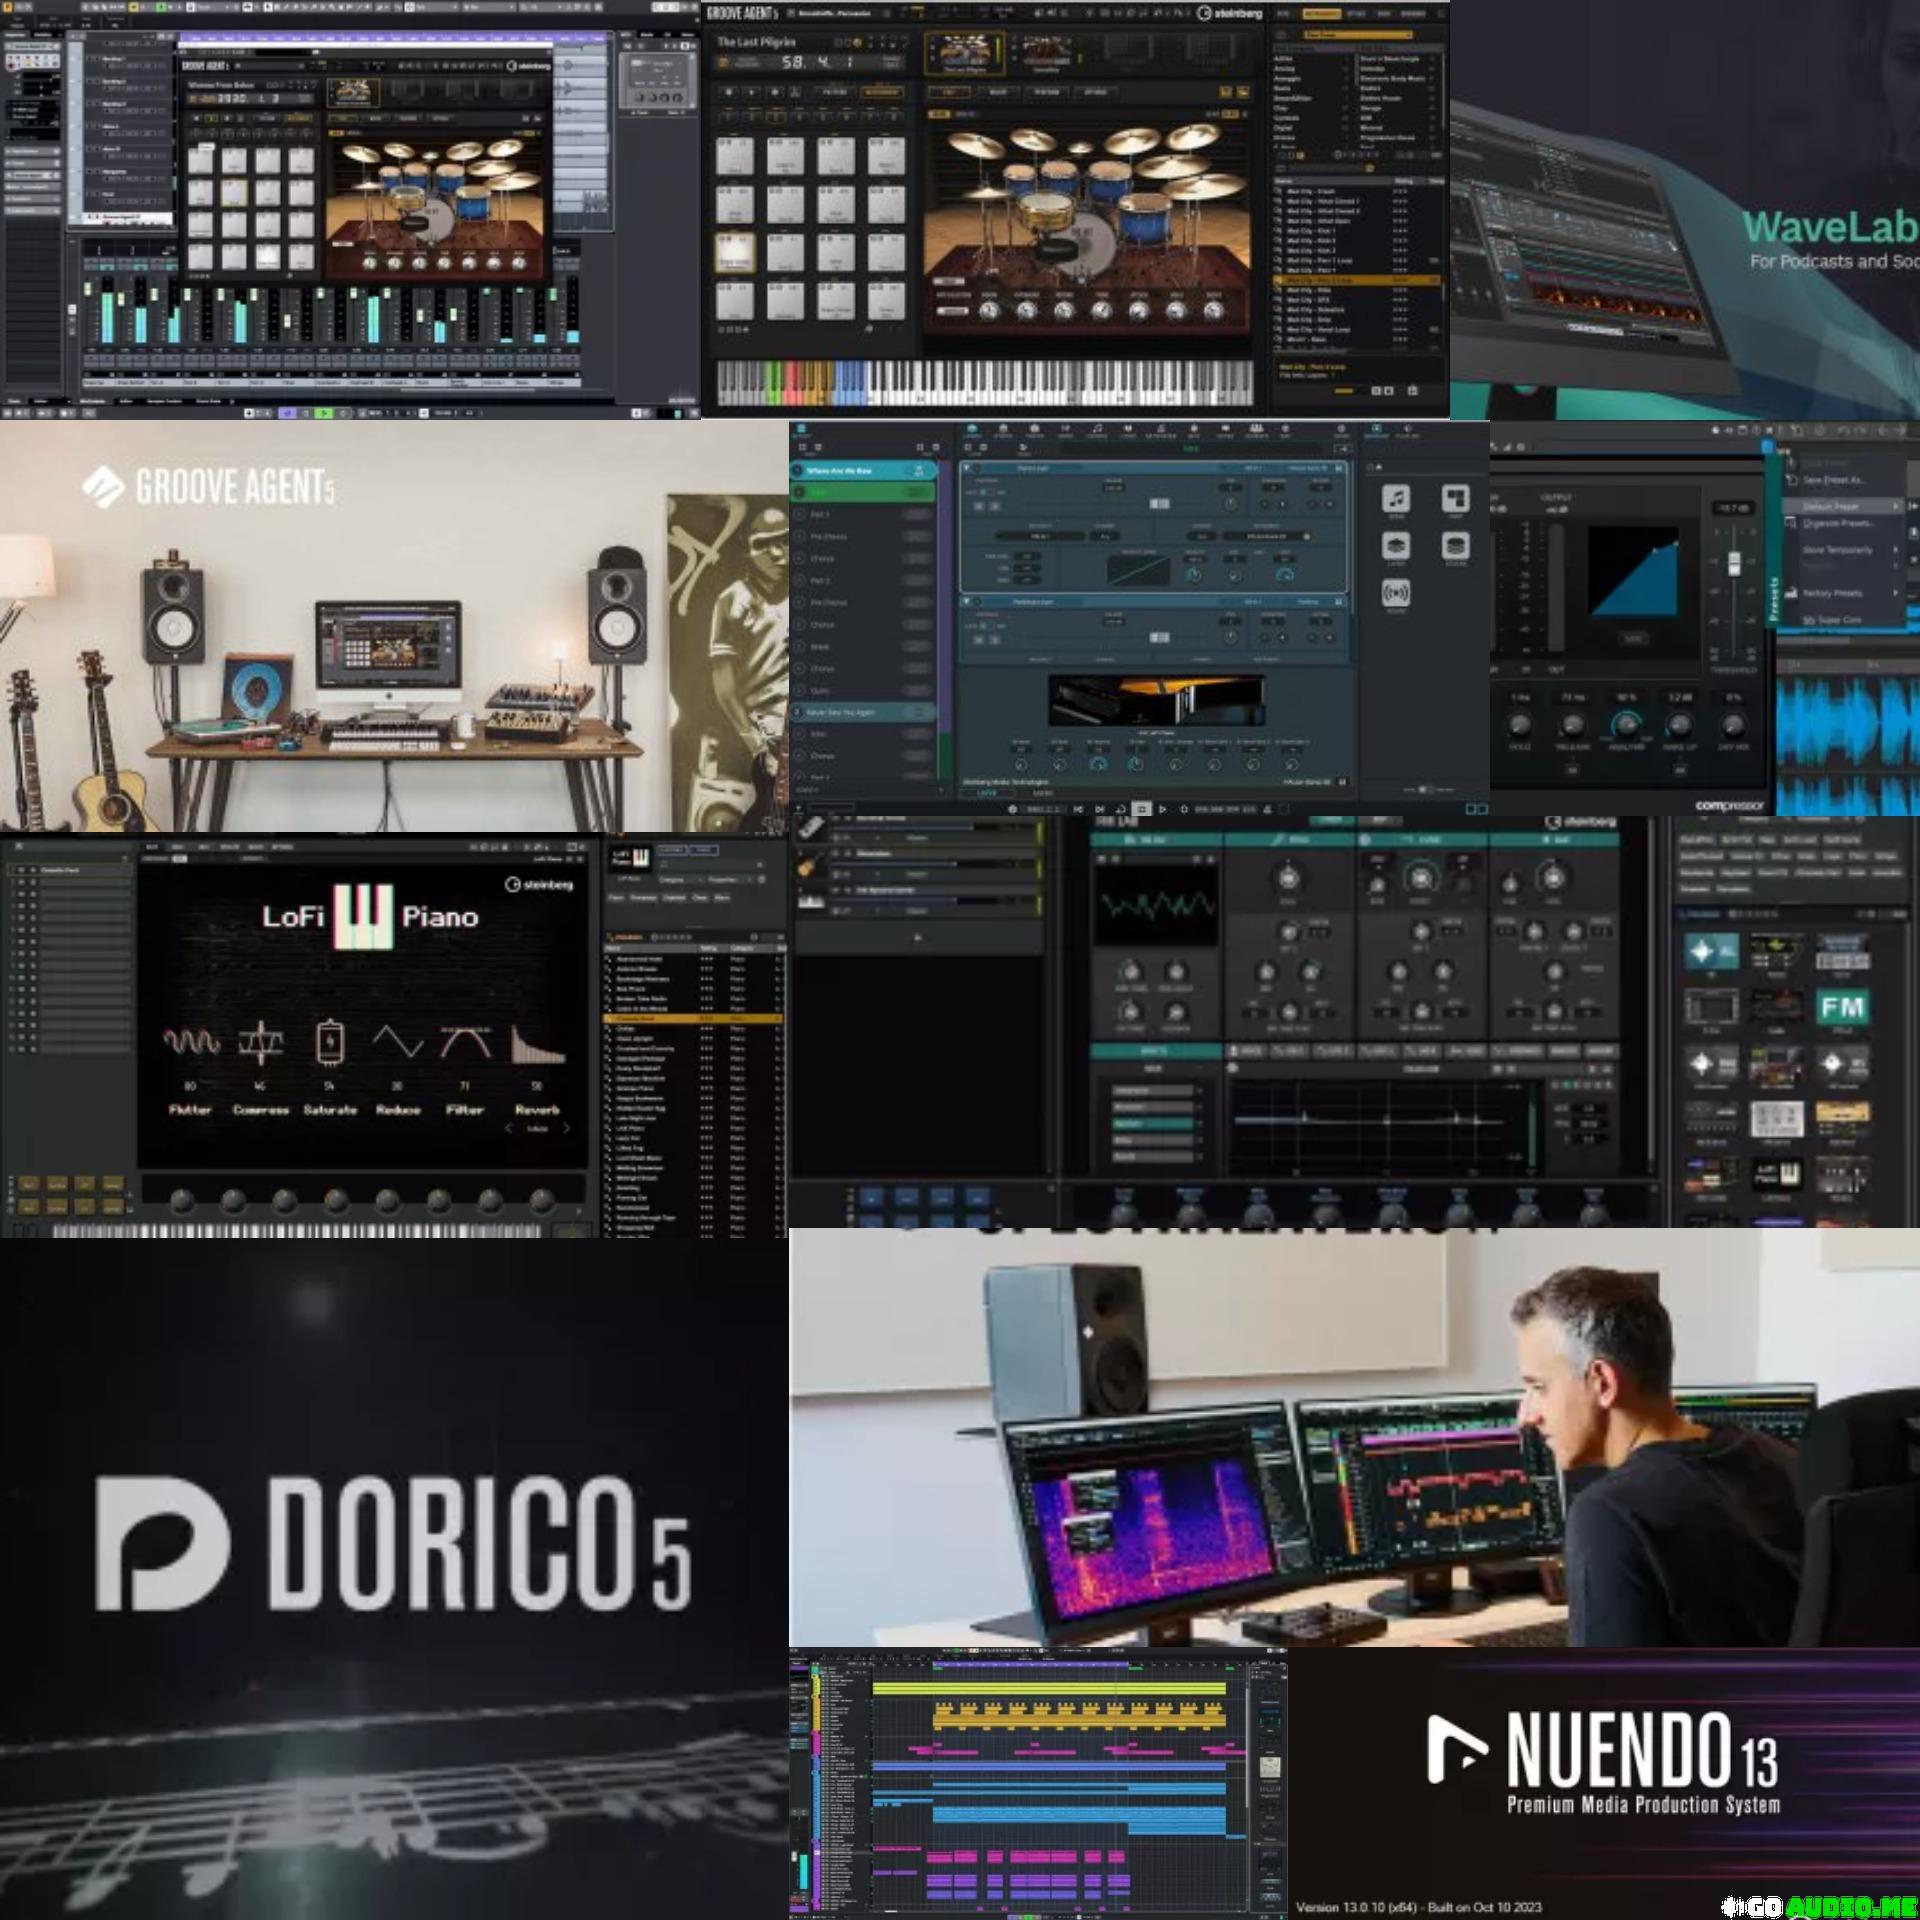
Task: Click the green play button in the Cubase transport
Action: pyautogui.click(x=323, y=412)
